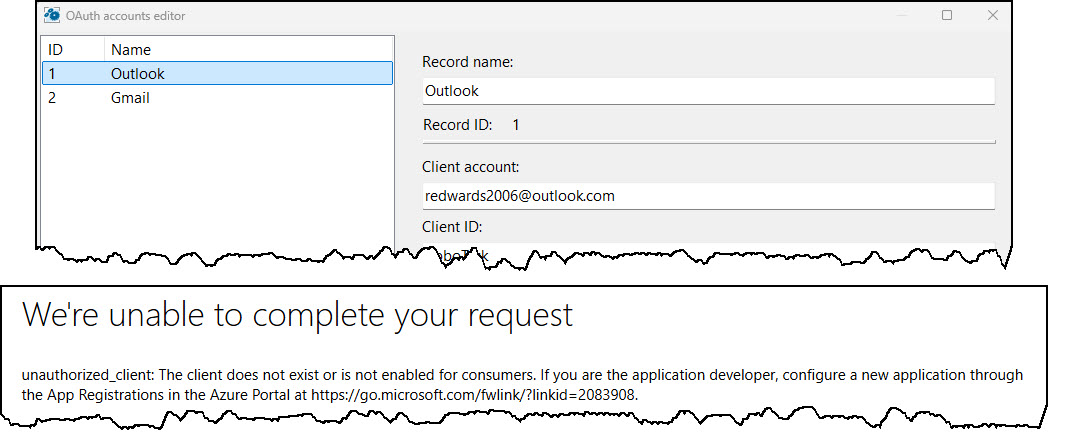Click the Record name label
The height and width of the screenshot is (440, 1091).
tap(468, 62)
